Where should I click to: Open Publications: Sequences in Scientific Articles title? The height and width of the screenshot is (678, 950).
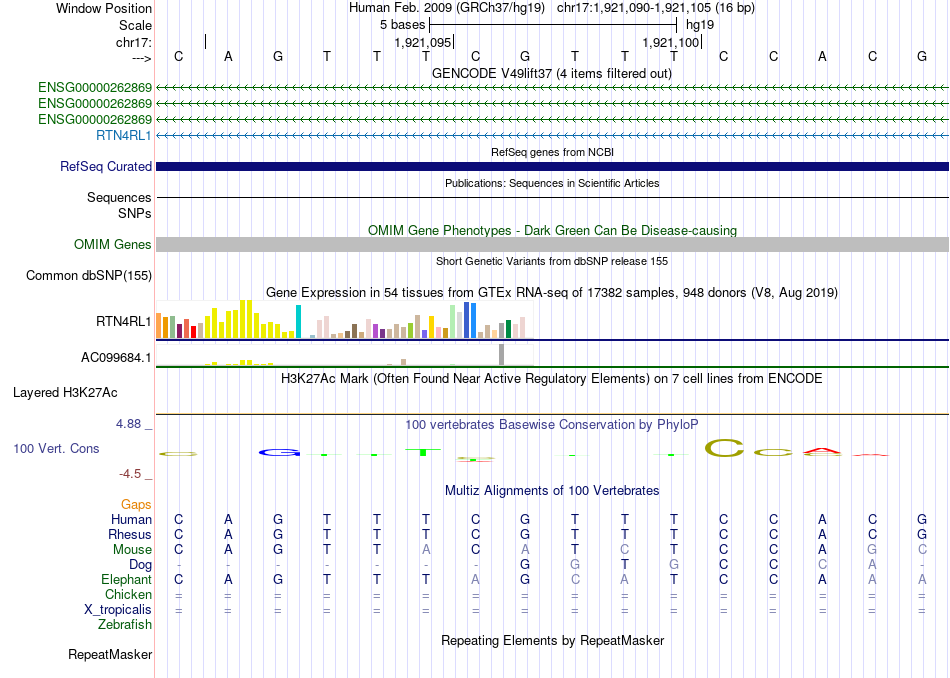click(x=552, y=183)
